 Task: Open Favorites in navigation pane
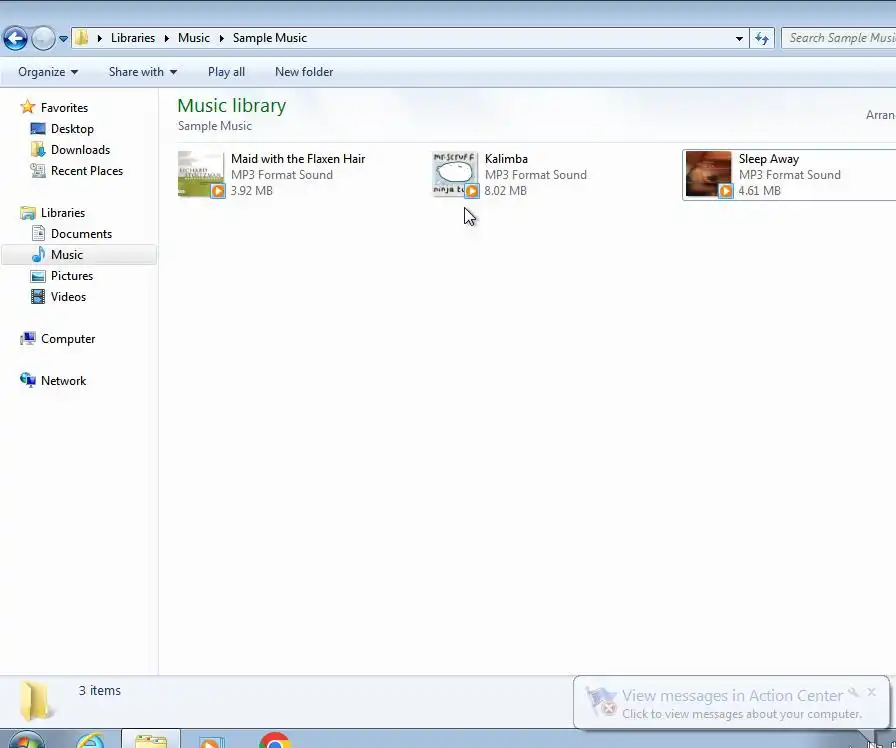click(65, 107)
